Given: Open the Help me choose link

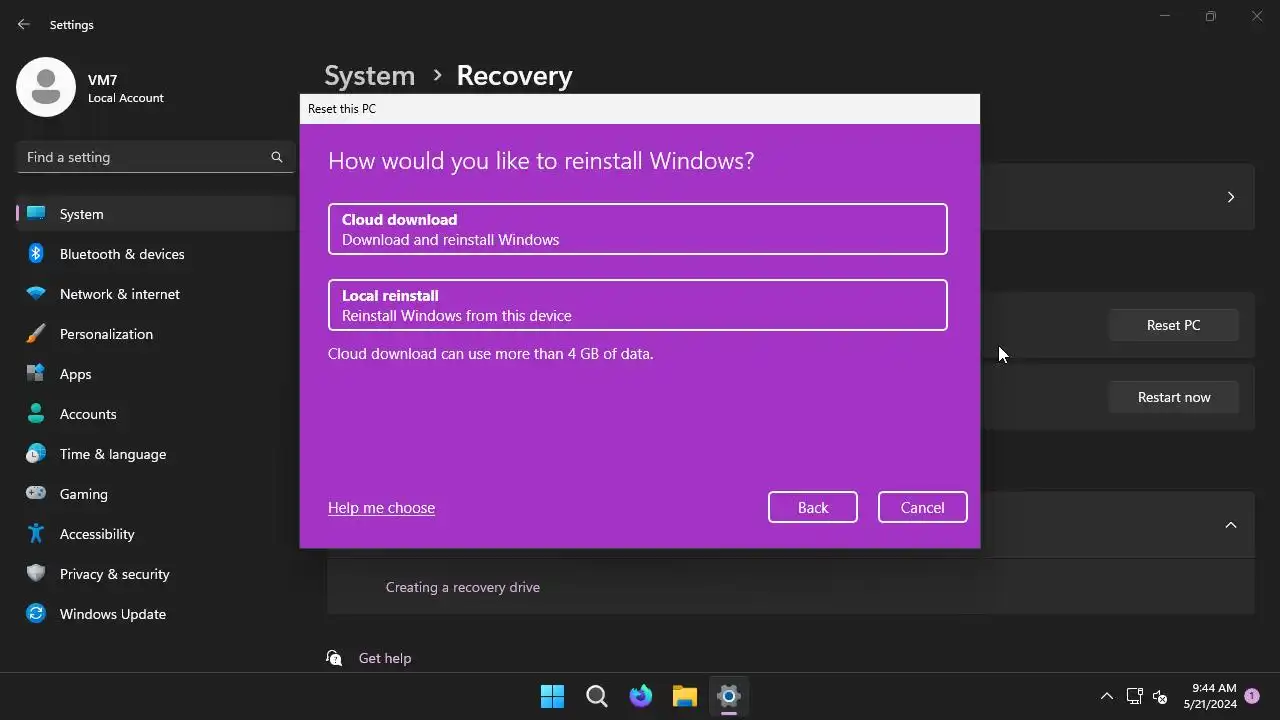Looking at the screenshot, I should pos(381,508).
